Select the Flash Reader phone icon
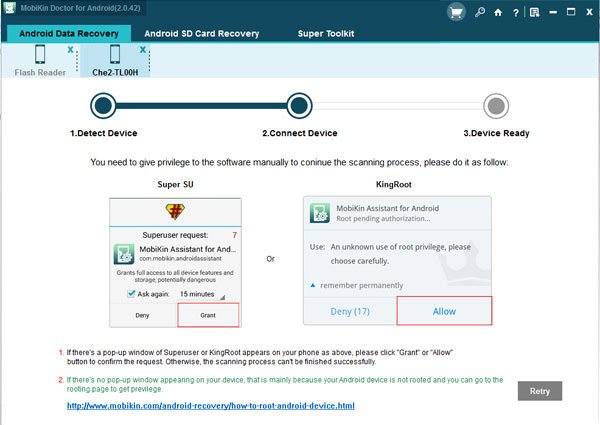This screenshot has height=425, width=600. pyautogui.click(x=40, y=54)
